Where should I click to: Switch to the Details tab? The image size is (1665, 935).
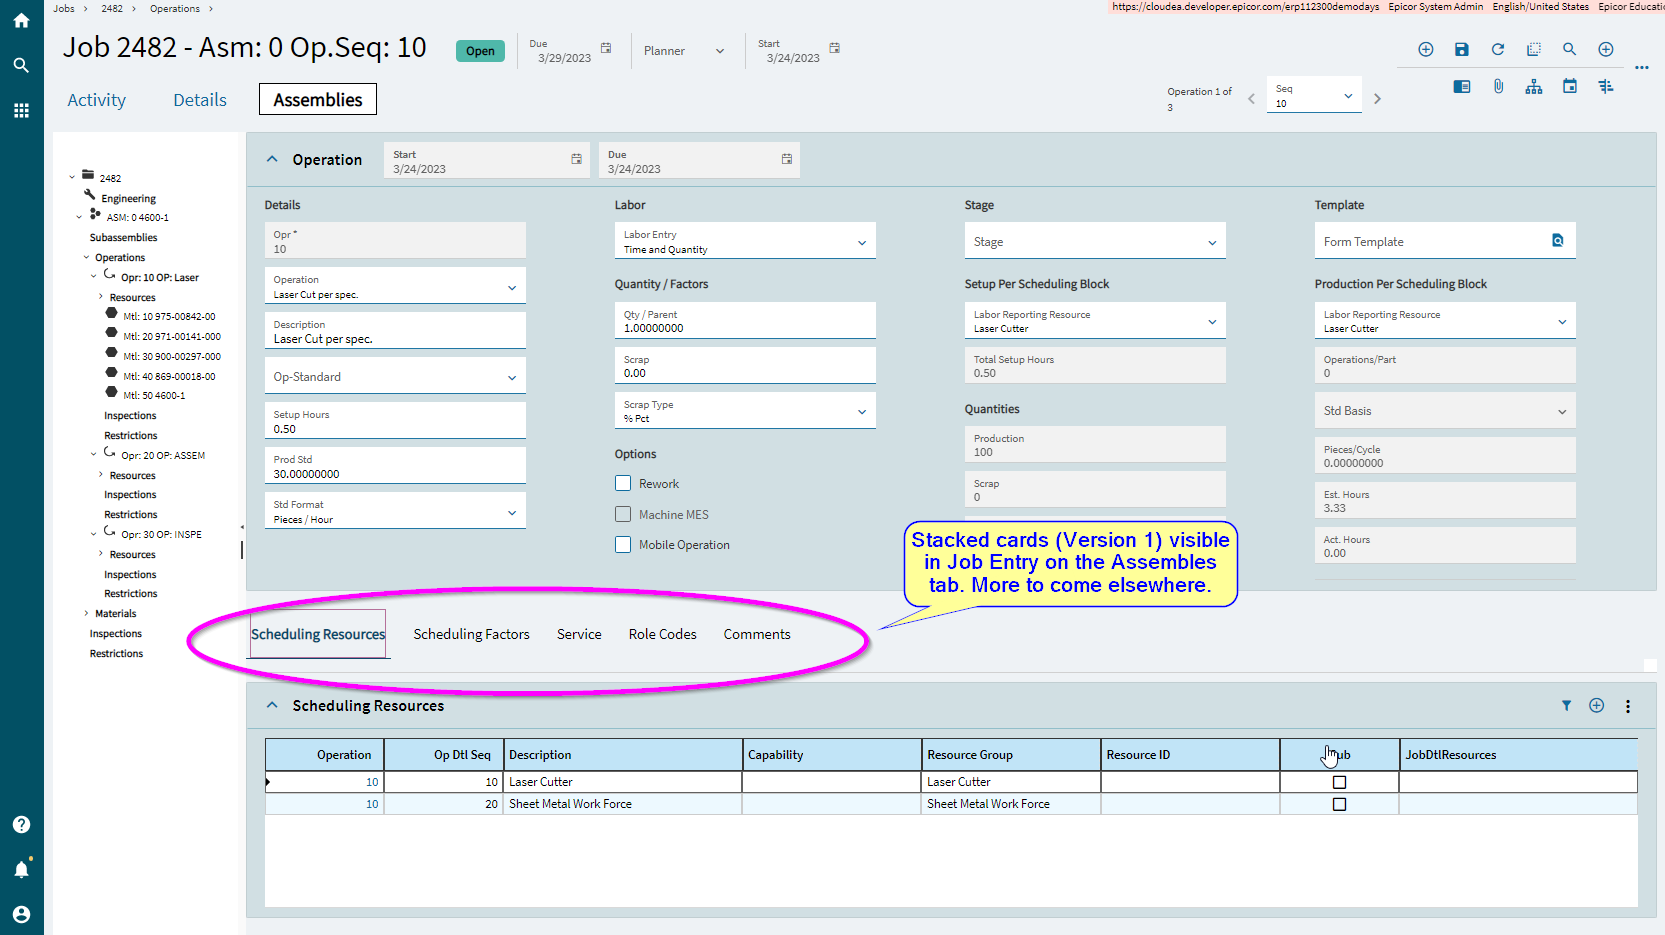(200, 100)
